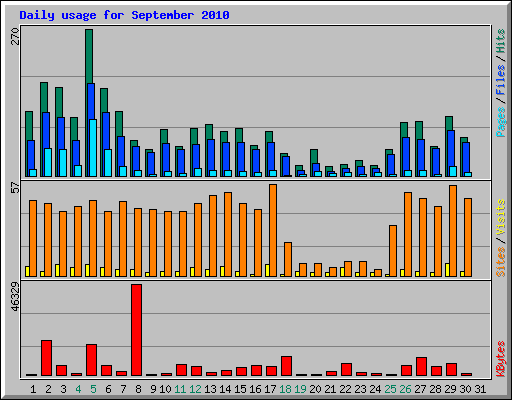The width and height of the screenshot is (512, 400).
Task: Click the orange Visits bar for day 26
Action: tap(408, 234)
